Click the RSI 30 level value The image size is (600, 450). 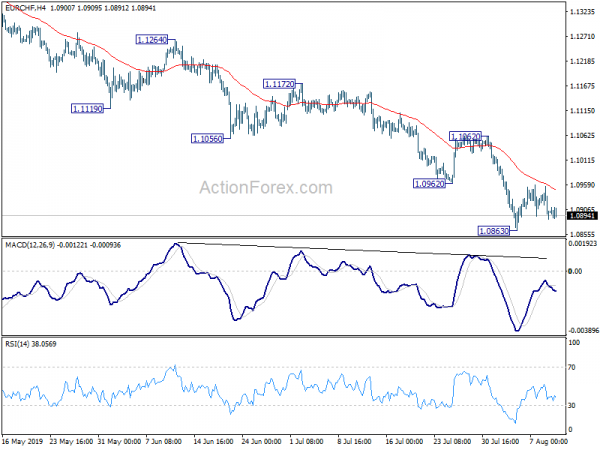click(572, 405)
